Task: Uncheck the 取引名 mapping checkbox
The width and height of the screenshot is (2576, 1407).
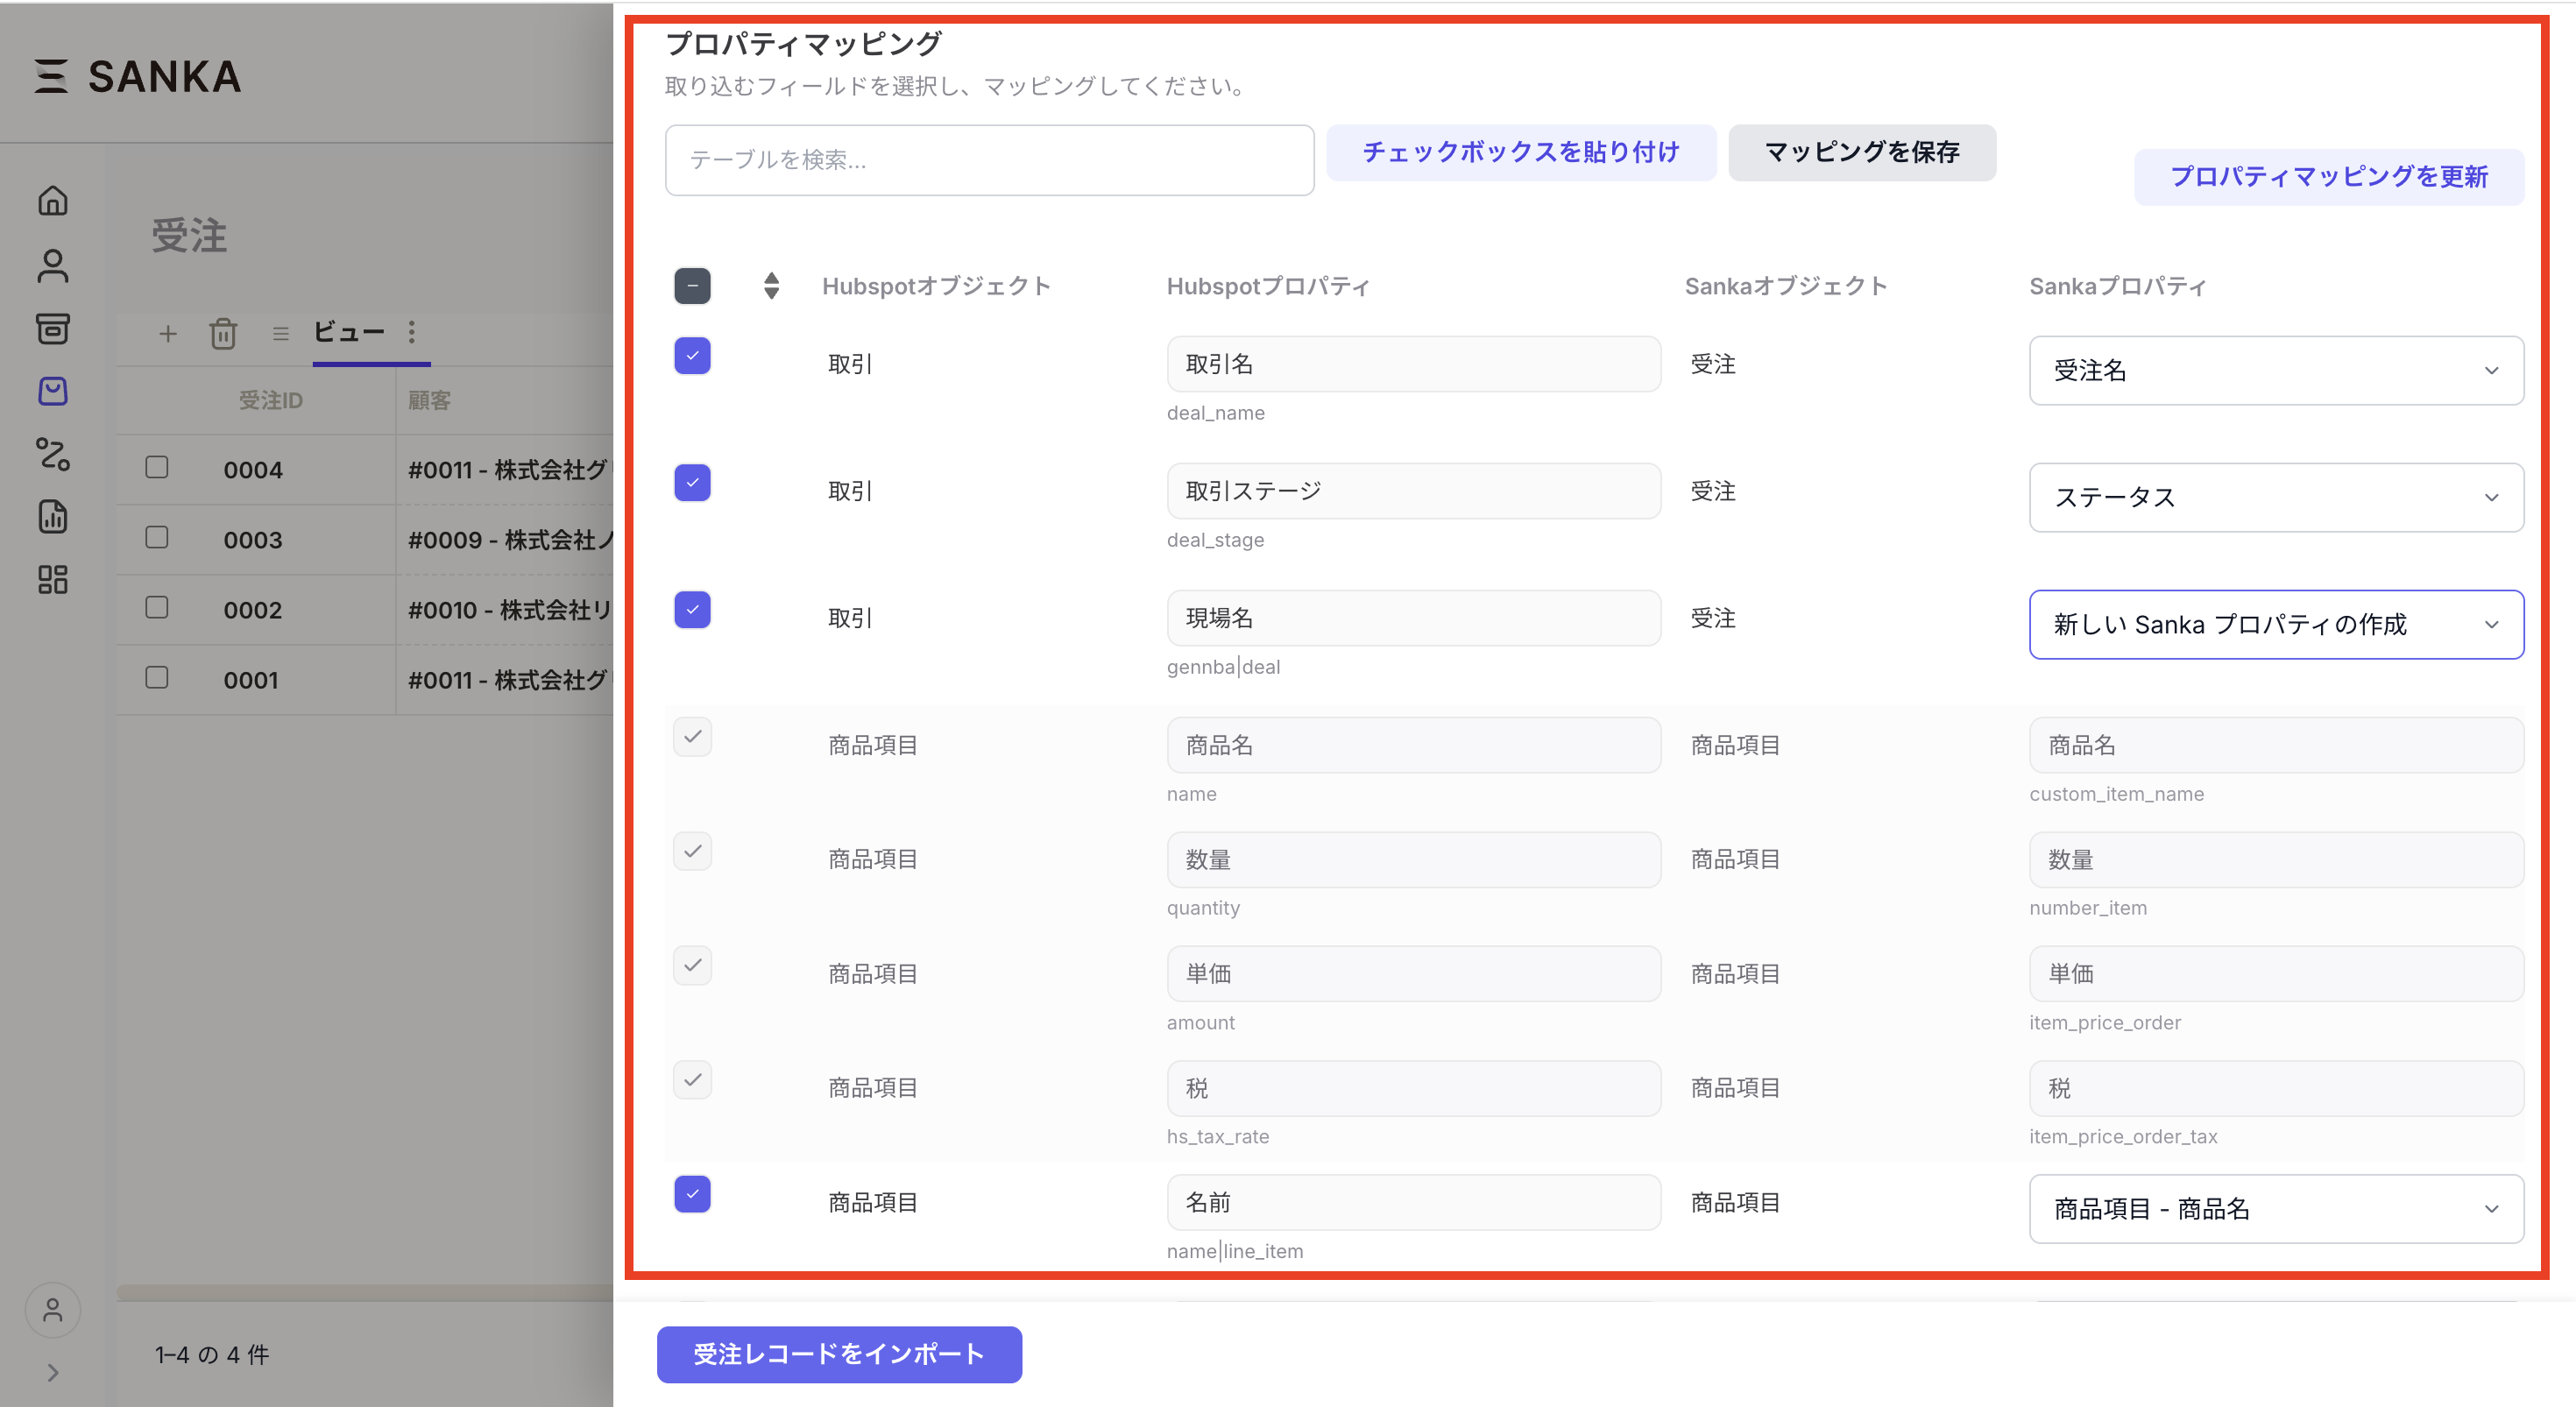Action: pos(692,356)
